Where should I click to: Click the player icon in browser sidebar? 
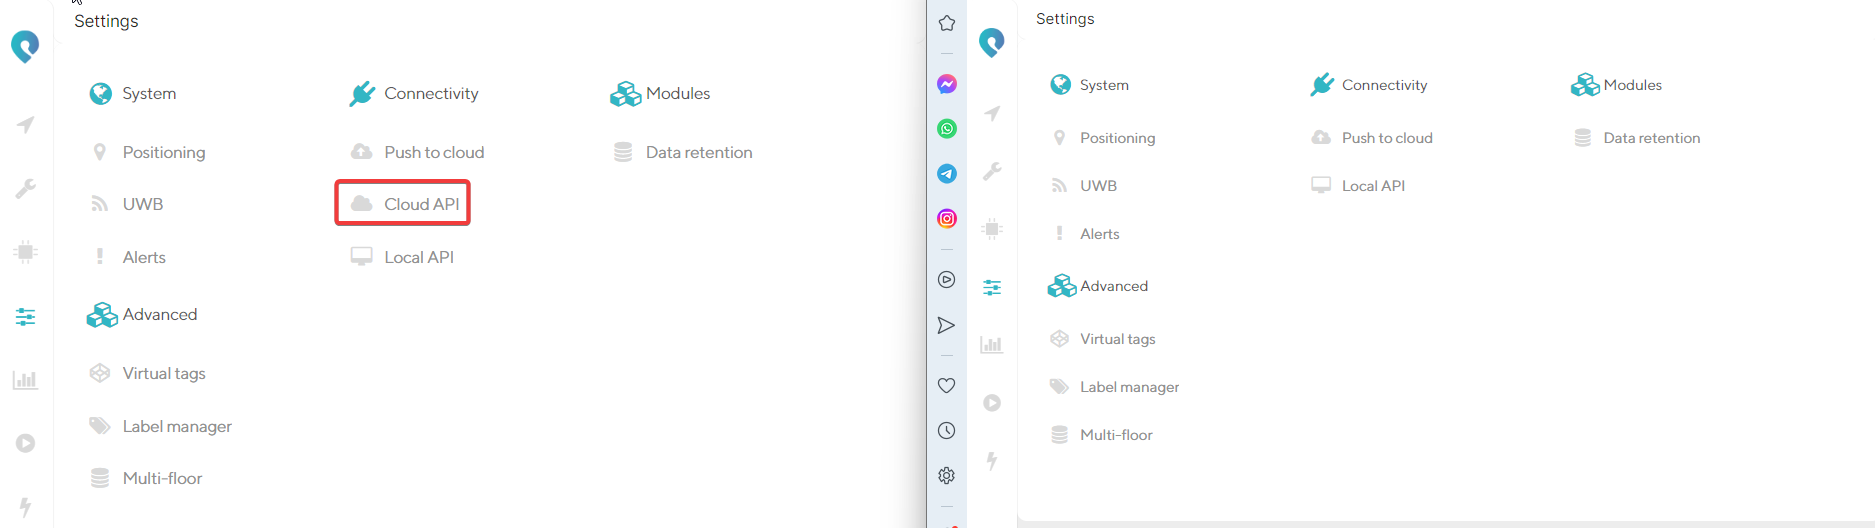947,280
